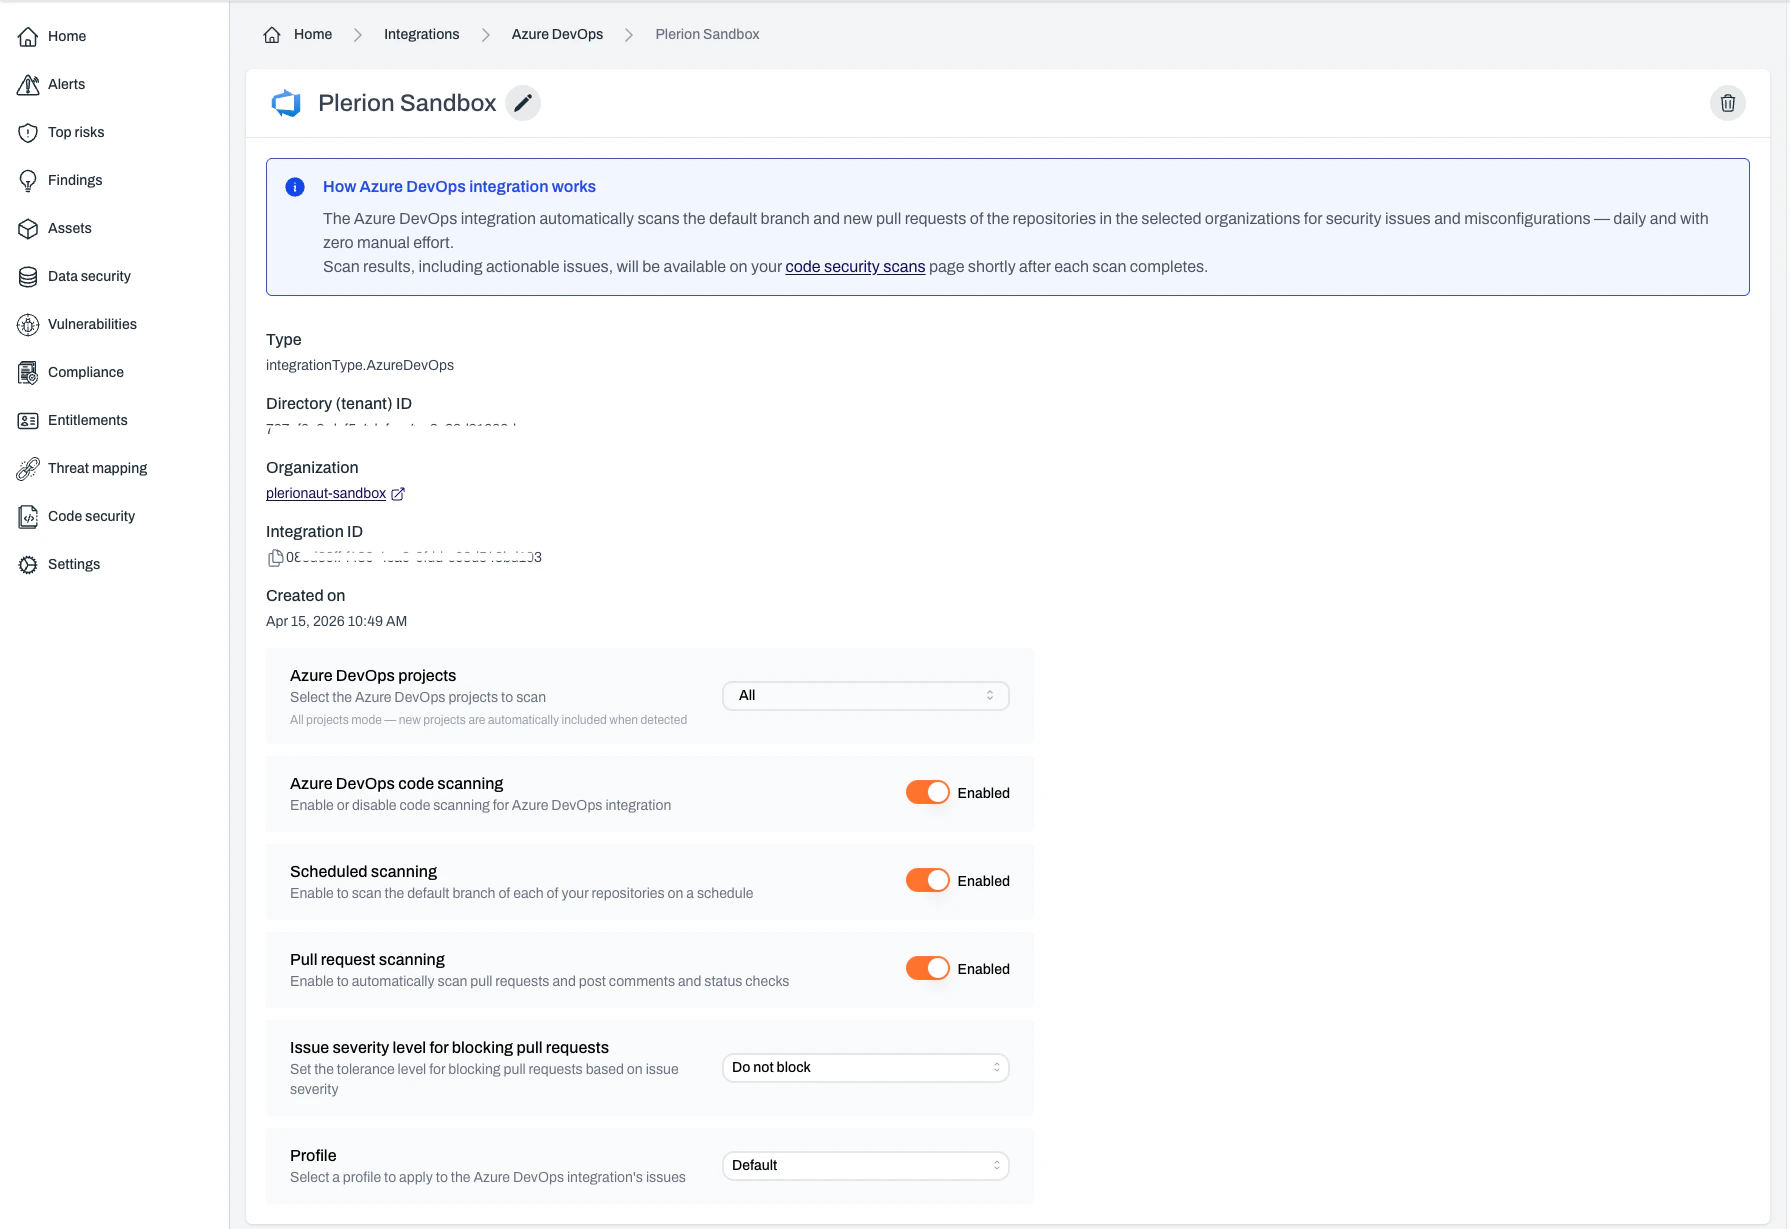The width and height of the screenshot is (1790, 1229).
Task: Open the Data security panel
Action: point(89,276)
